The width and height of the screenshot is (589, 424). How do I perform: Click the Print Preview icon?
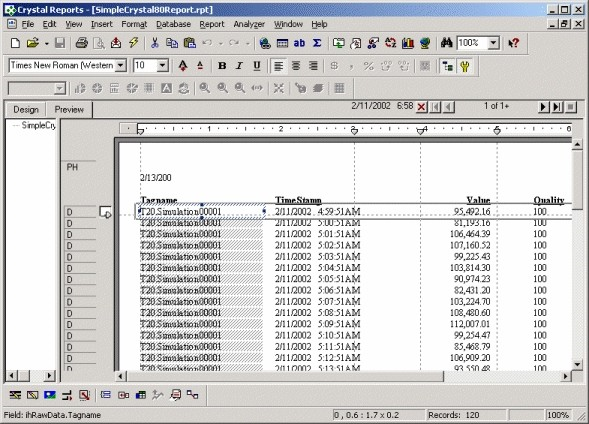(99, 43)
